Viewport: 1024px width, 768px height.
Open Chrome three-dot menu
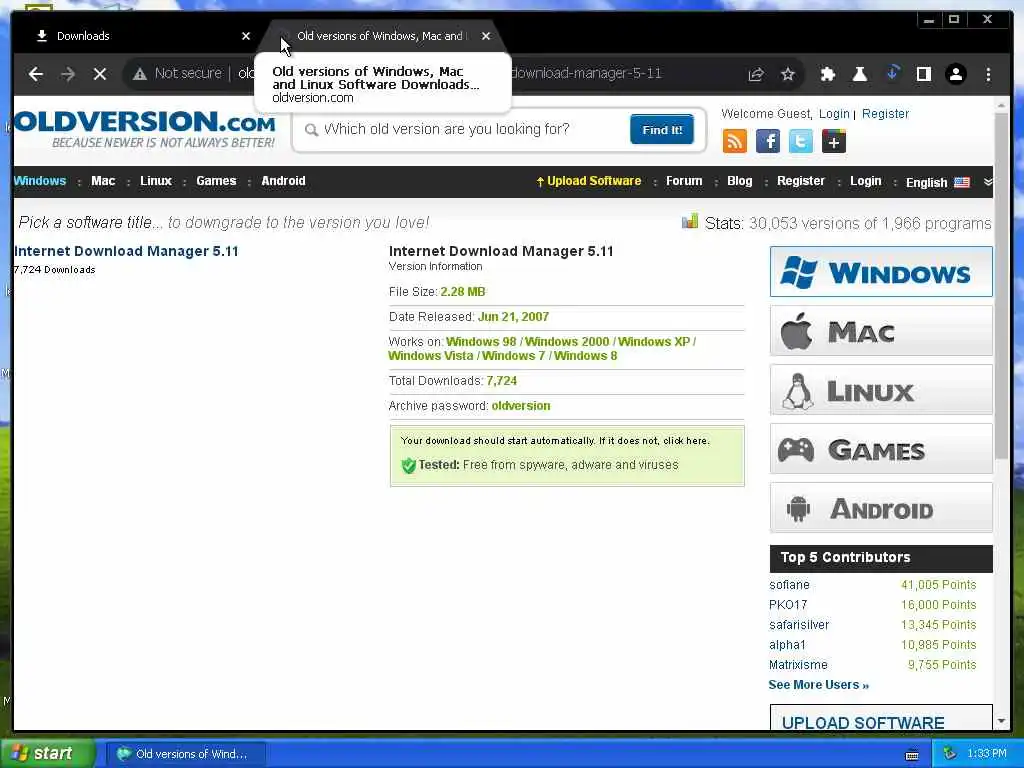pos(988,74)
